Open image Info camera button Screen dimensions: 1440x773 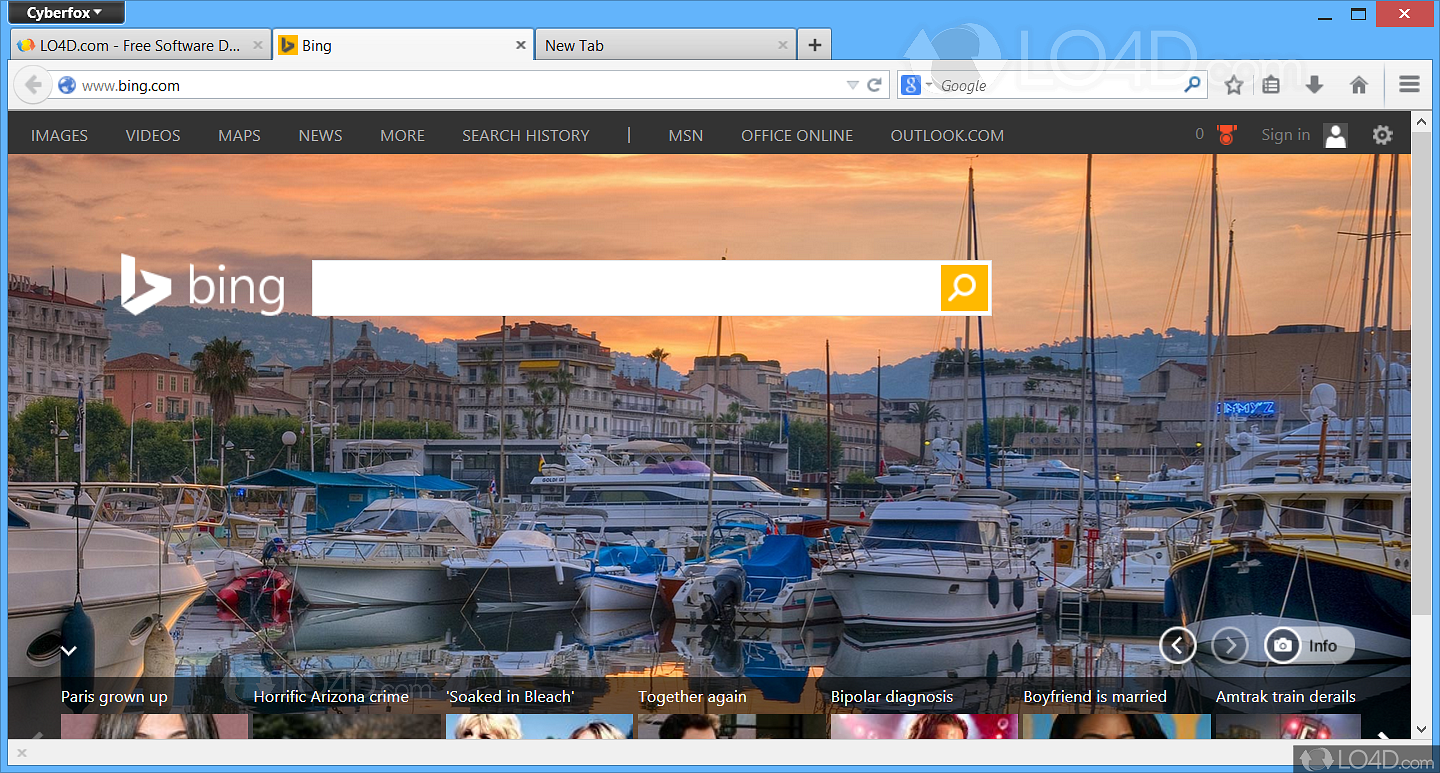pyautogui.click(x=1308, y=646)
